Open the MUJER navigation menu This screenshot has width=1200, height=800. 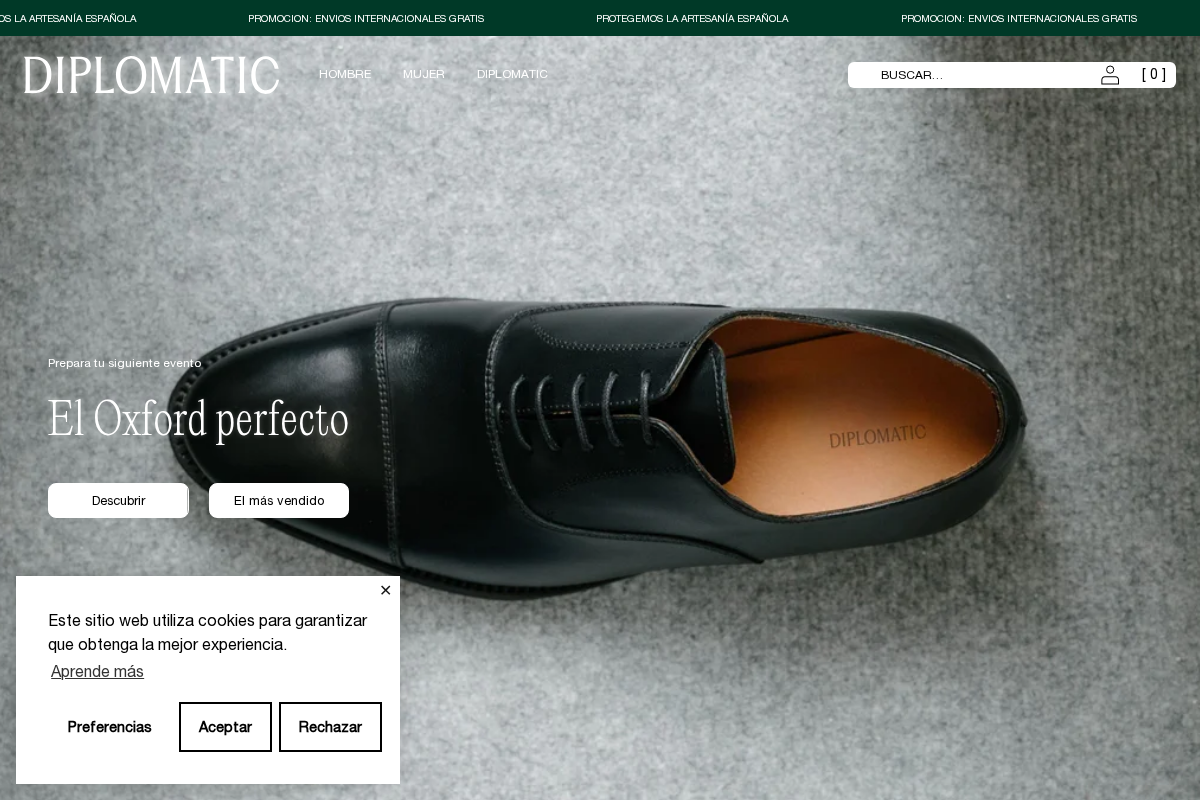423,74
